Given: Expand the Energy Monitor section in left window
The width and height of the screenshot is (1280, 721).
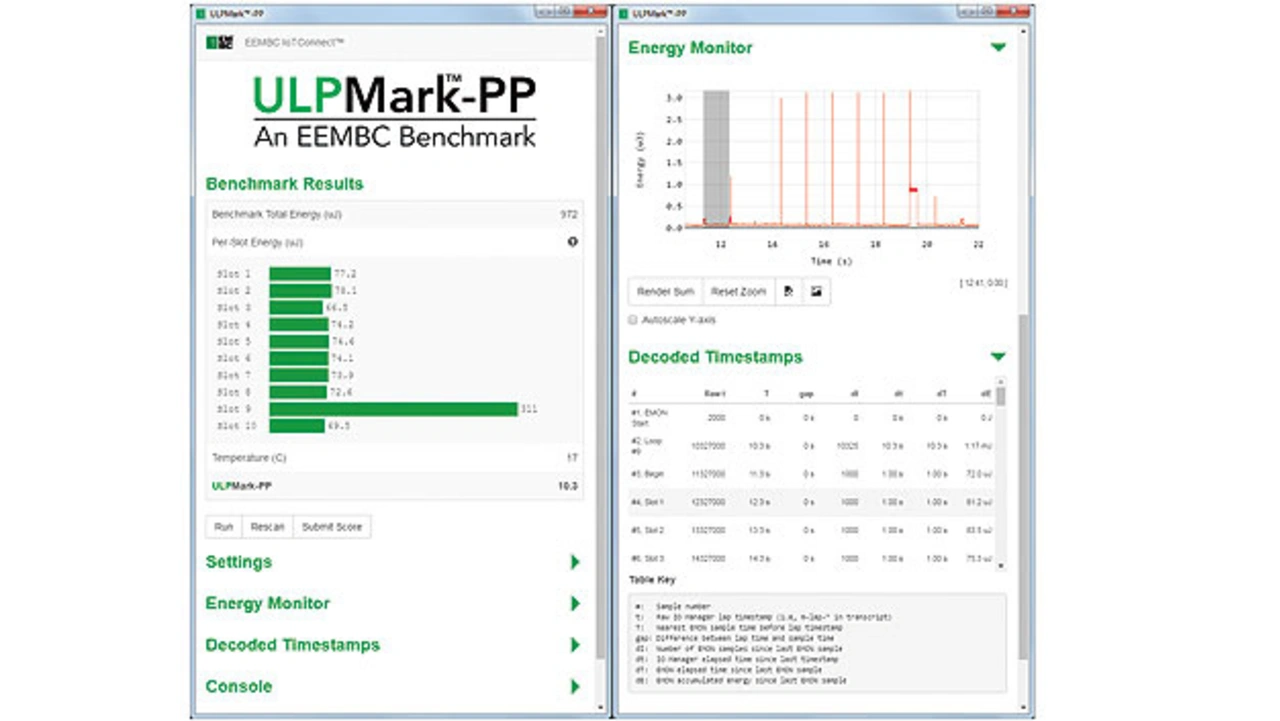Looking at the screenshot, I should coord(575,604).
